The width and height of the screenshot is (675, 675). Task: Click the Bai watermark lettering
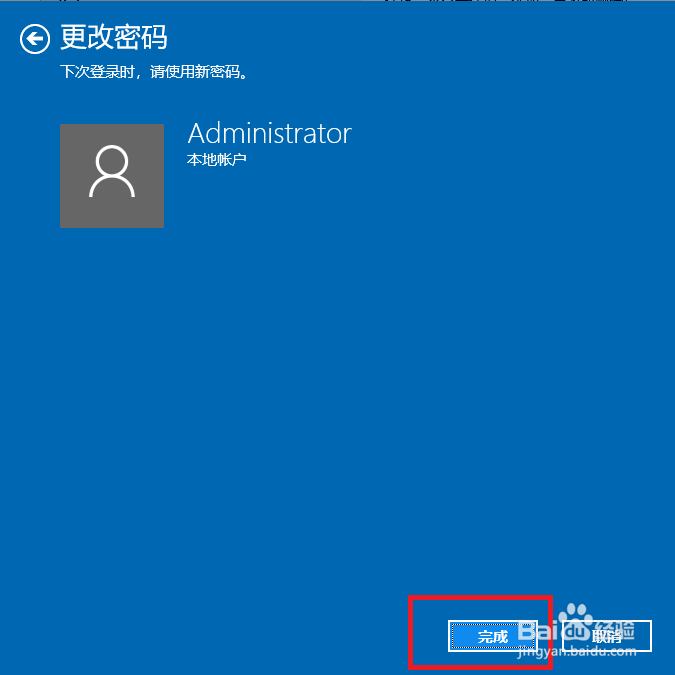point(538,631)
